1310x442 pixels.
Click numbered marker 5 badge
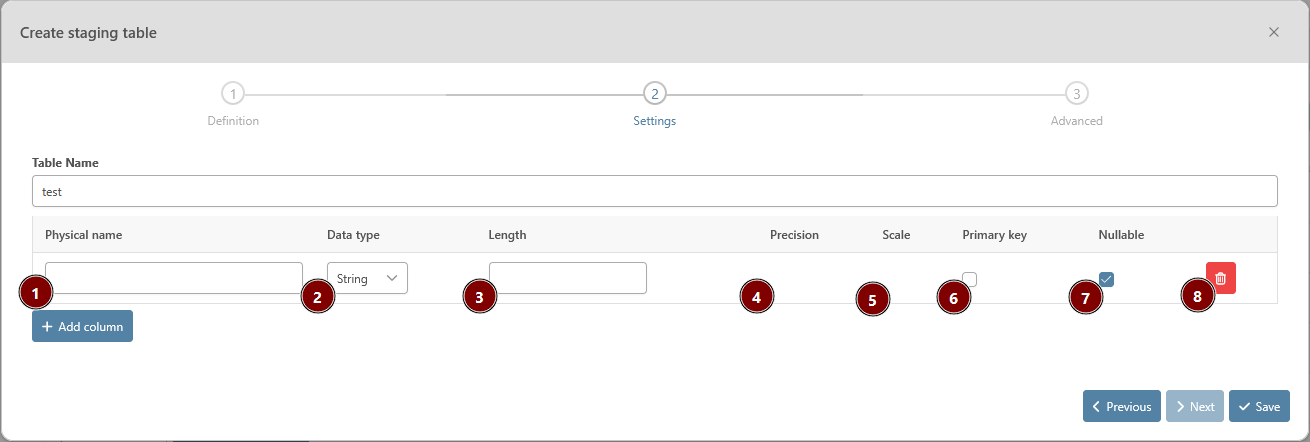pos(872,299)
